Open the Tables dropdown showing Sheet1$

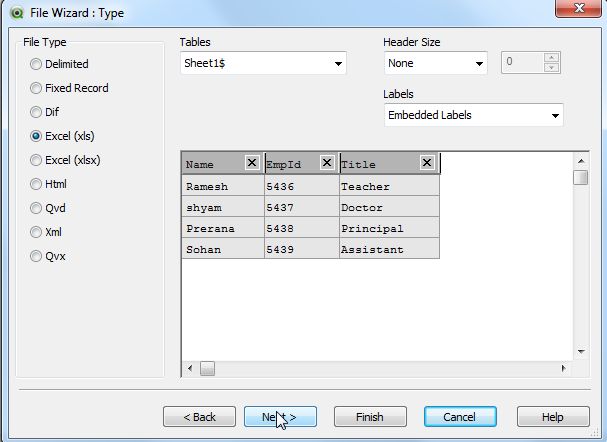(264, 63)
